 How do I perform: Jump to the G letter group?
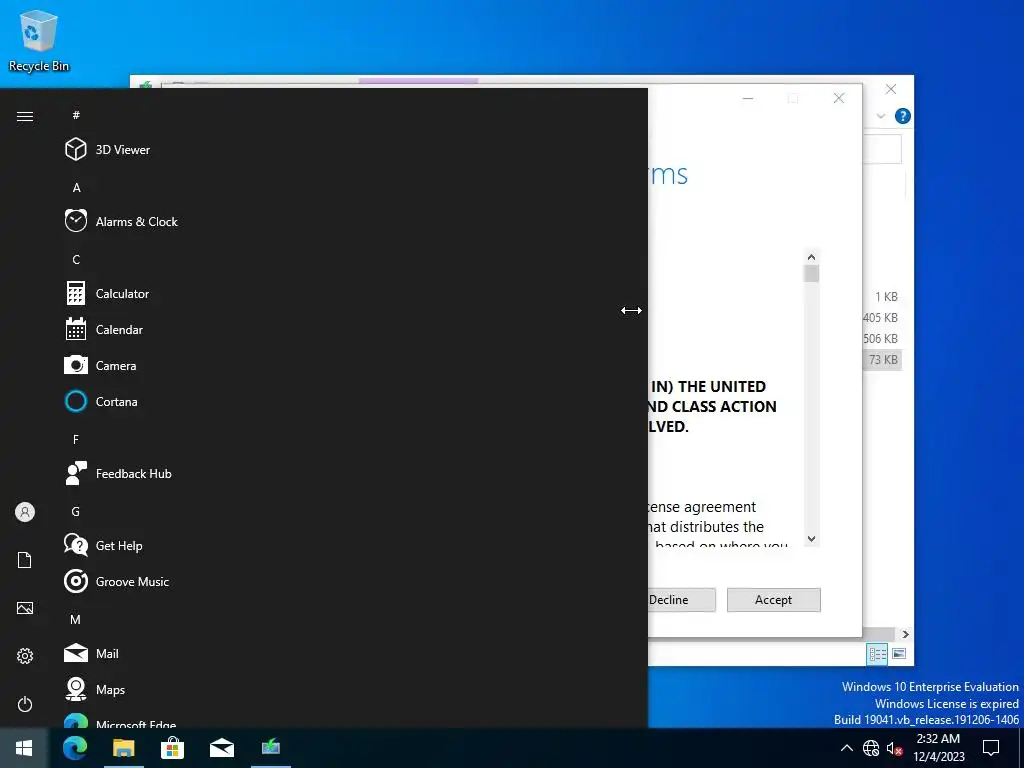click(x=76, y=511)
